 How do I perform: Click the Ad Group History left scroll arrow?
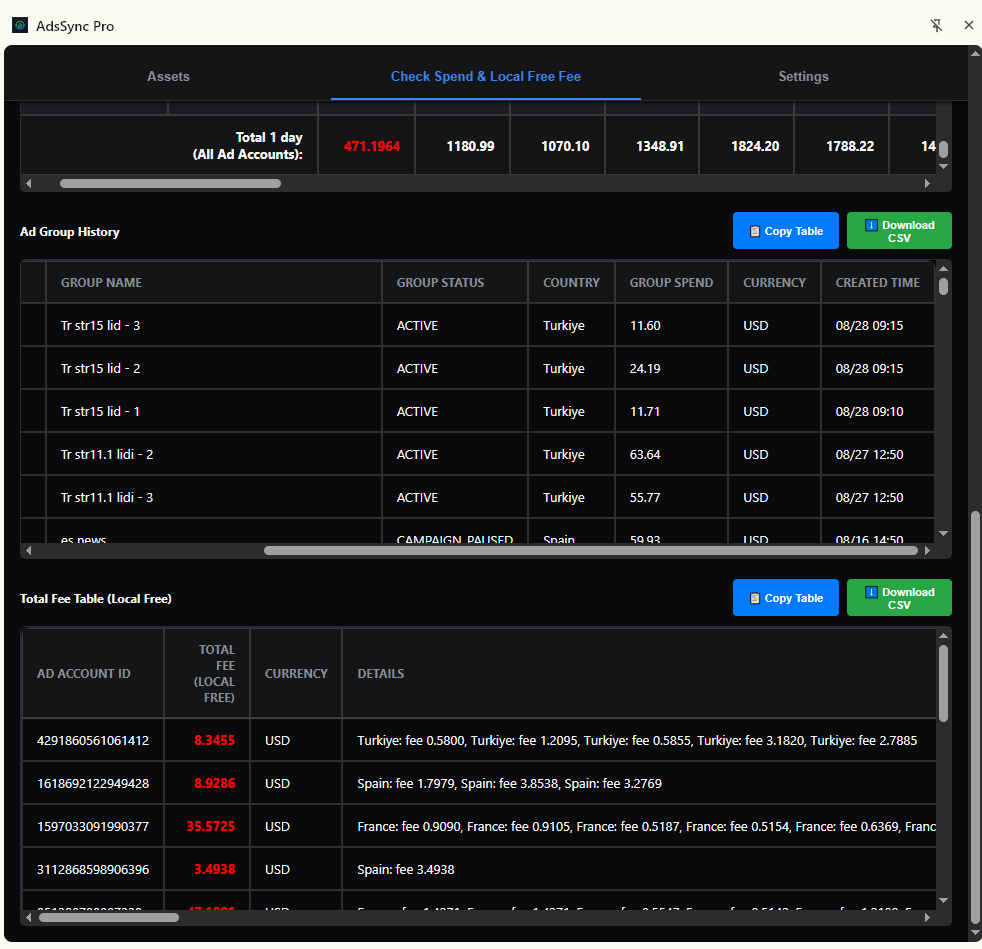click(x=28, y=551)
